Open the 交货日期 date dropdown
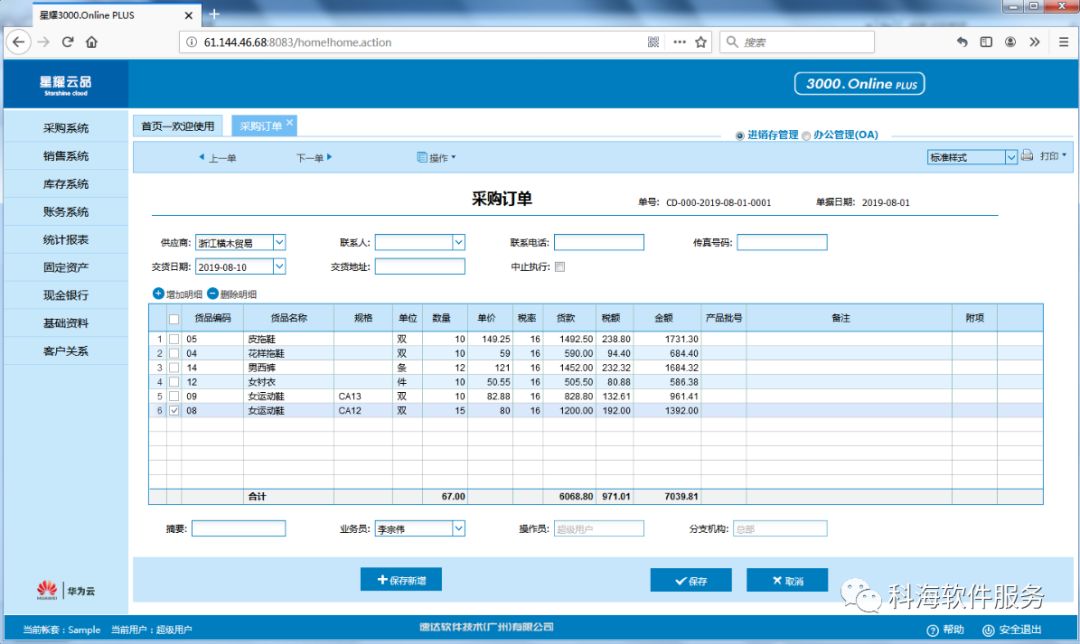 (x=279, y=267)
